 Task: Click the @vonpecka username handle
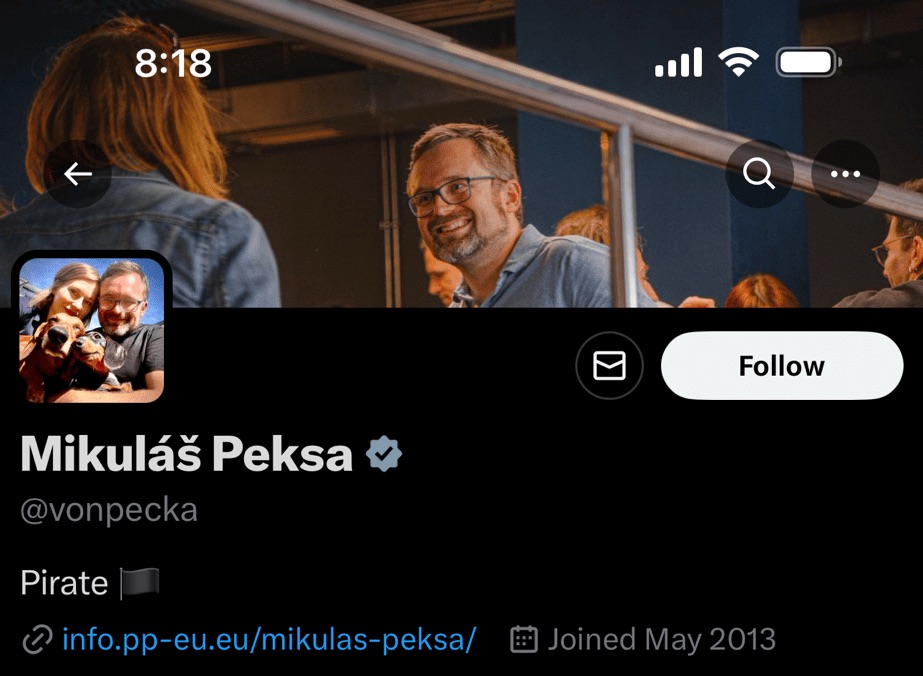click(x=109, y=510)
